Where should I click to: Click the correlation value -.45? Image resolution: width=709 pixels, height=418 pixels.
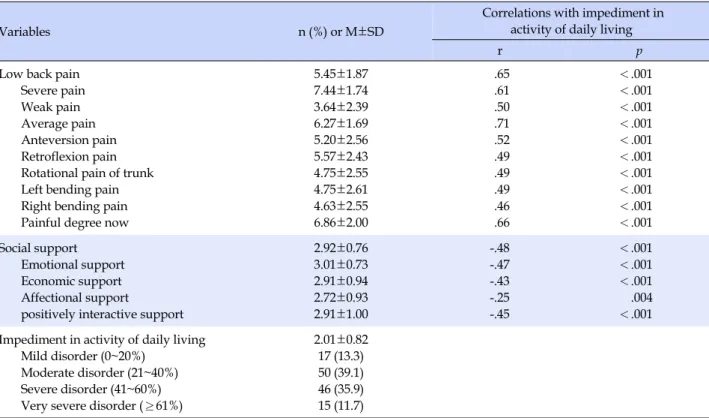pyautogui.click(x=500, y=314)
